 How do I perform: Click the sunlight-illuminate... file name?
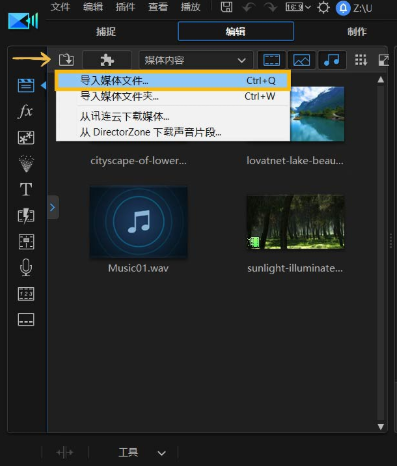[x=295, y=268]
